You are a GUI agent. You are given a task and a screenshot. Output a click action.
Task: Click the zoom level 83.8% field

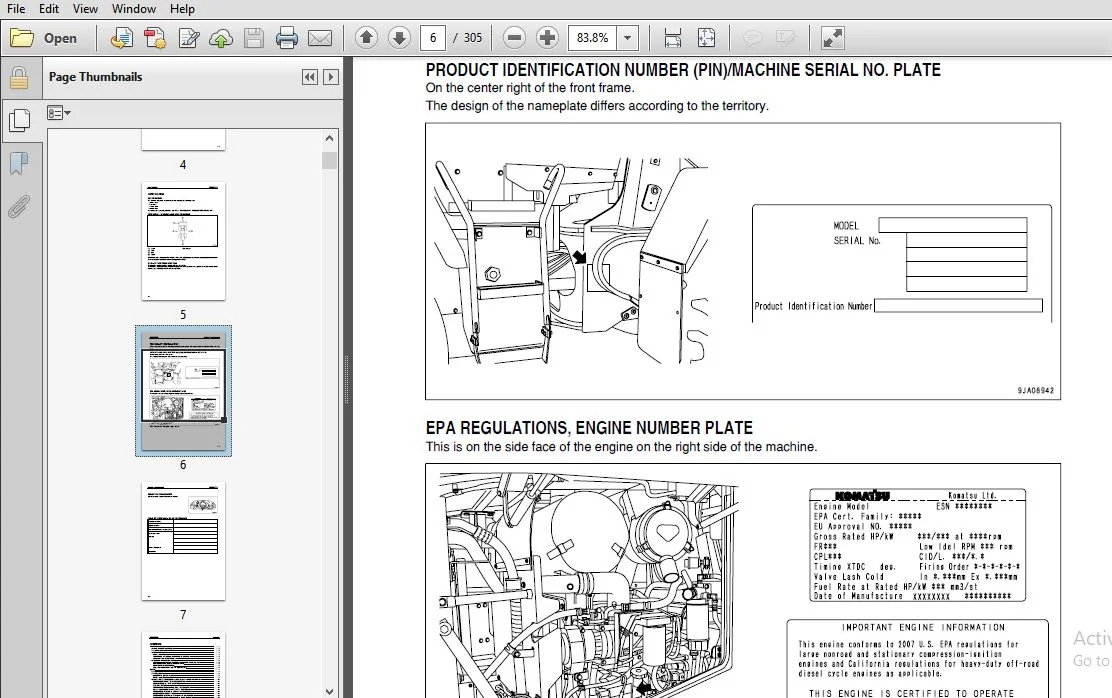(593, 38)
